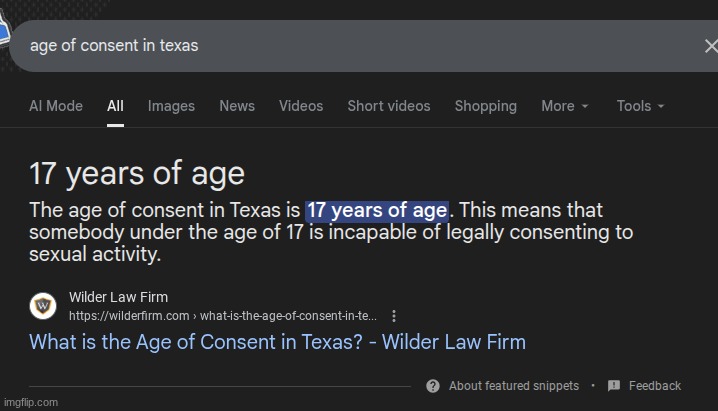This screenshot has height=411, width=718.
Task: Click the blue icon left of search bar
Action: [4, 28]
